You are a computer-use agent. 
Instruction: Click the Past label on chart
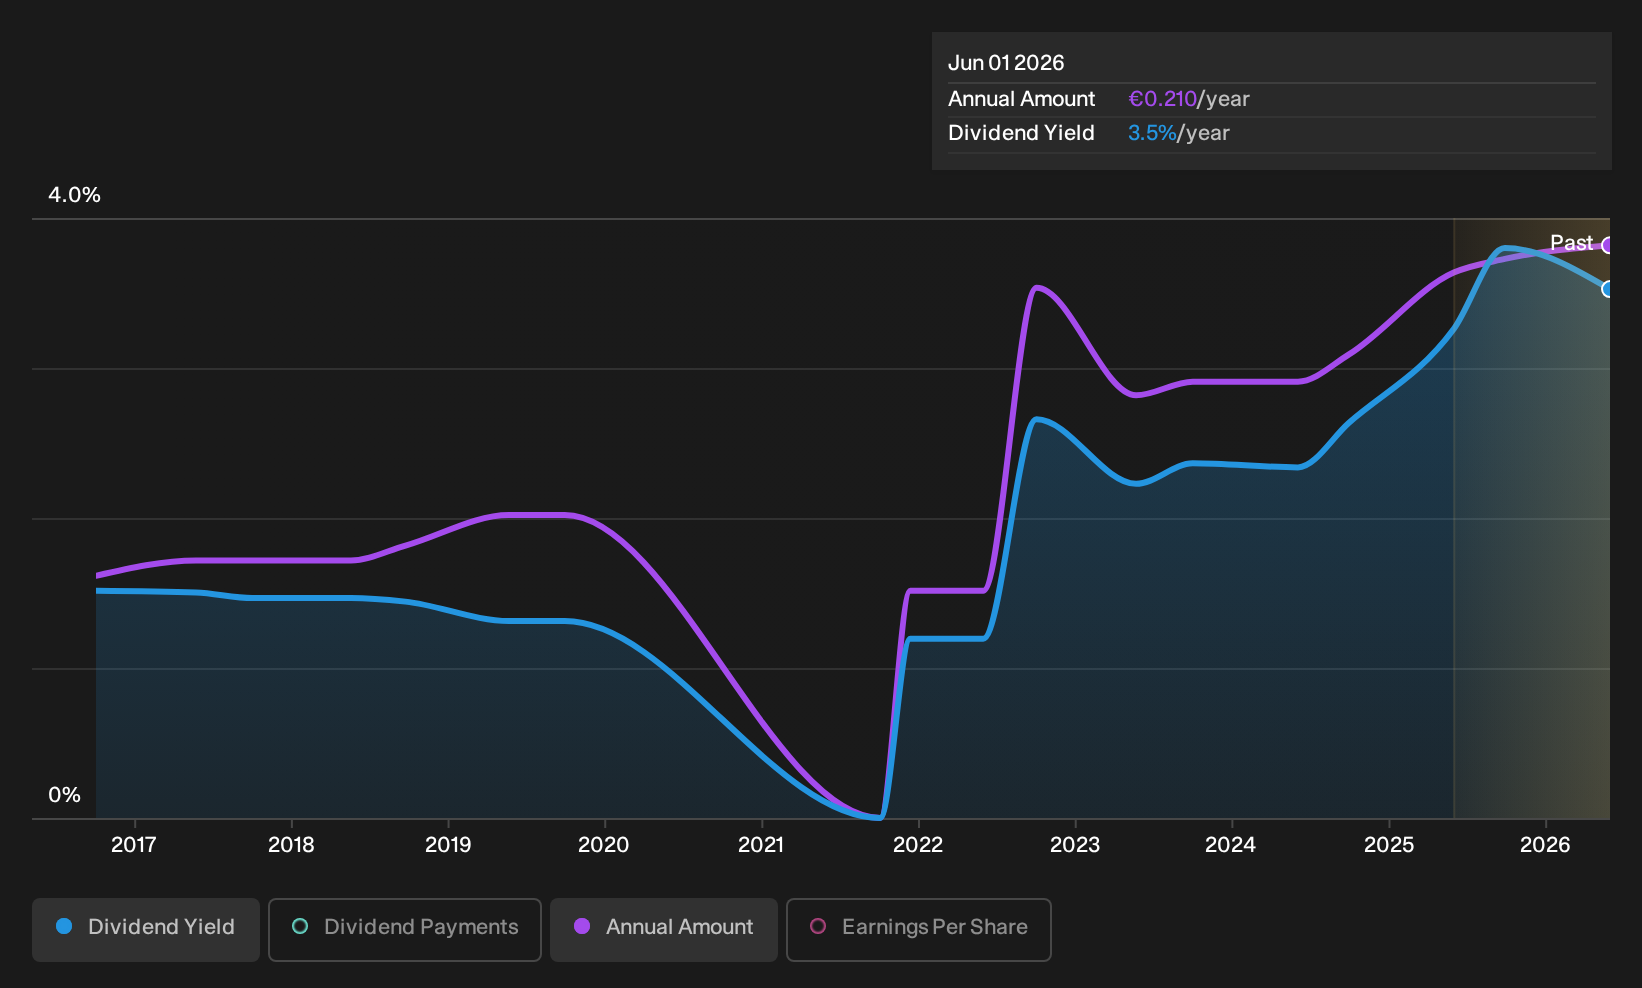coord(1571,243)
